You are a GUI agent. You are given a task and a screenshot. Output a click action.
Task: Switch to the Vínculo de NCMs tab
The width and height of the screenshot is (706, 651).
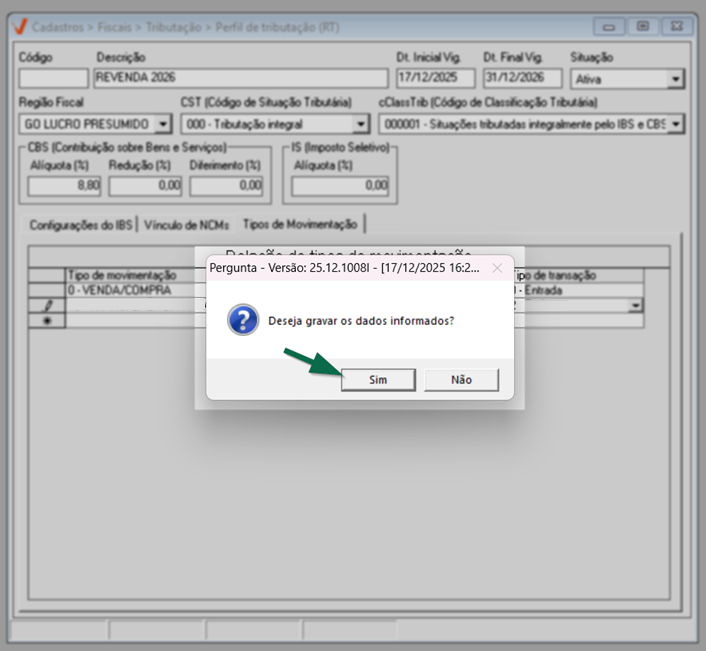point(186,225)
